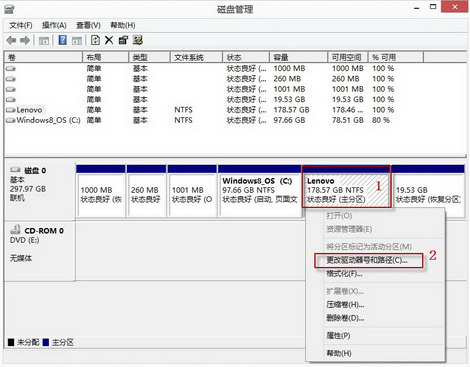Choose 删除卷(D)... in context menu
Screen dimensions: 470x367
point(345,318)
